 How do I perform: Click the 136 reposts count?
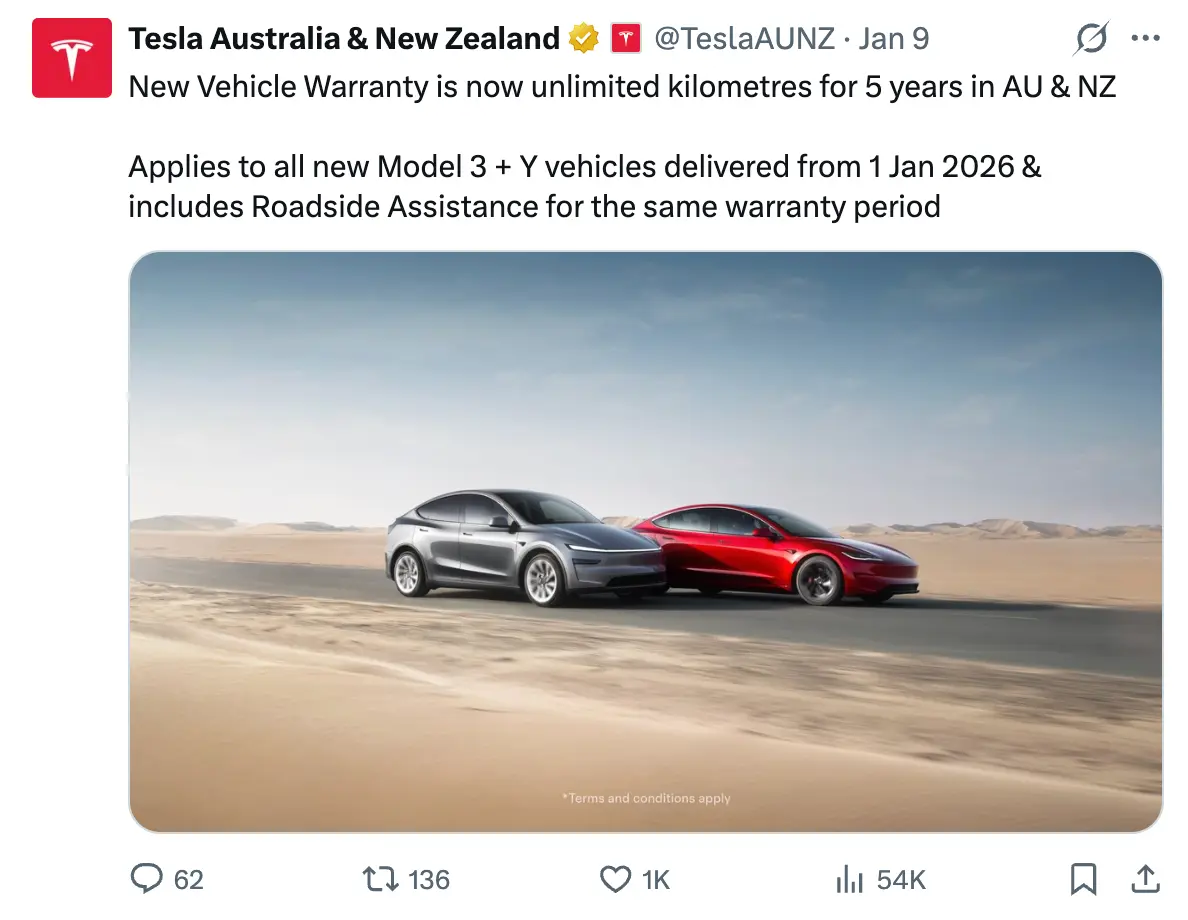[429, 879]
